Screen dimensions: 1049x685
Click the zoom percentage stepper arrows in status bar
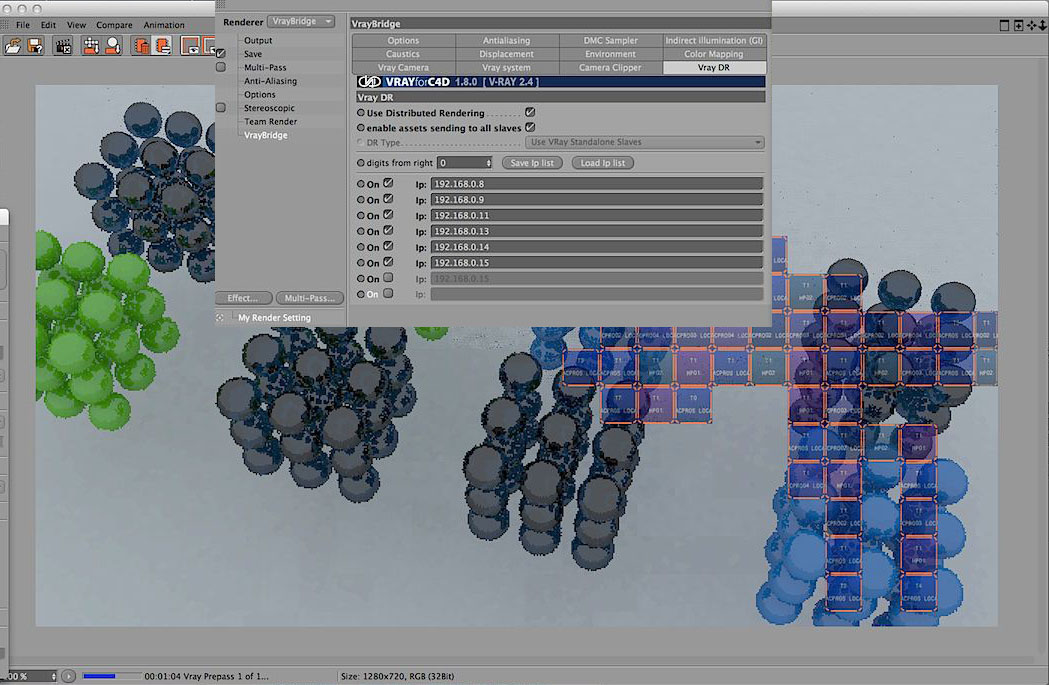tap(54, 676)
